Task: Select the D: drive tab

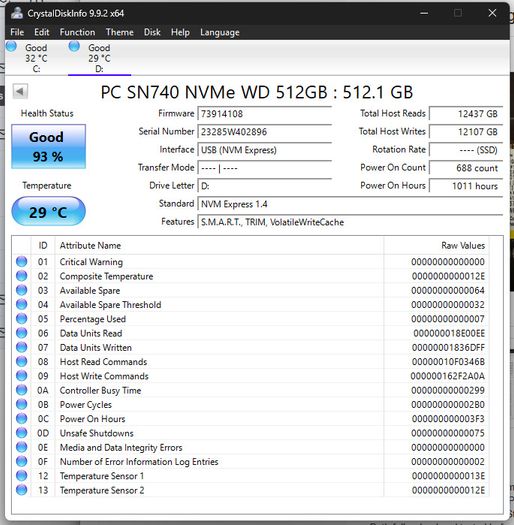Action: coord(99,58)
